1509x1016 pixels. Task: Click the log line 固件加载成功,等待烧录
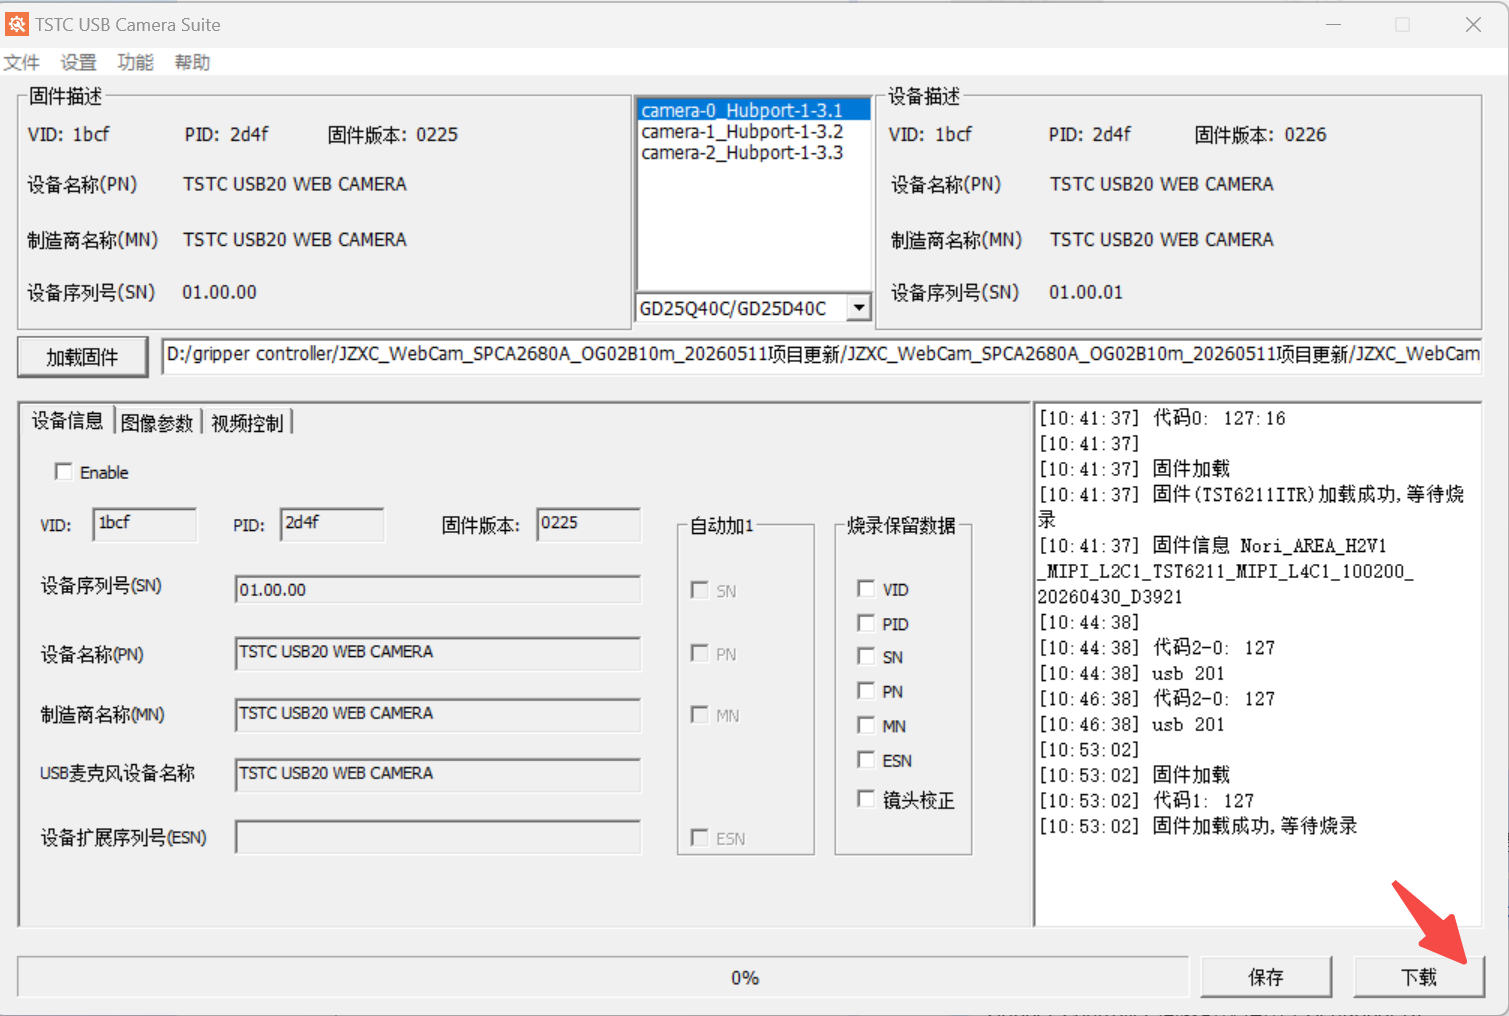pos(1198,826)
